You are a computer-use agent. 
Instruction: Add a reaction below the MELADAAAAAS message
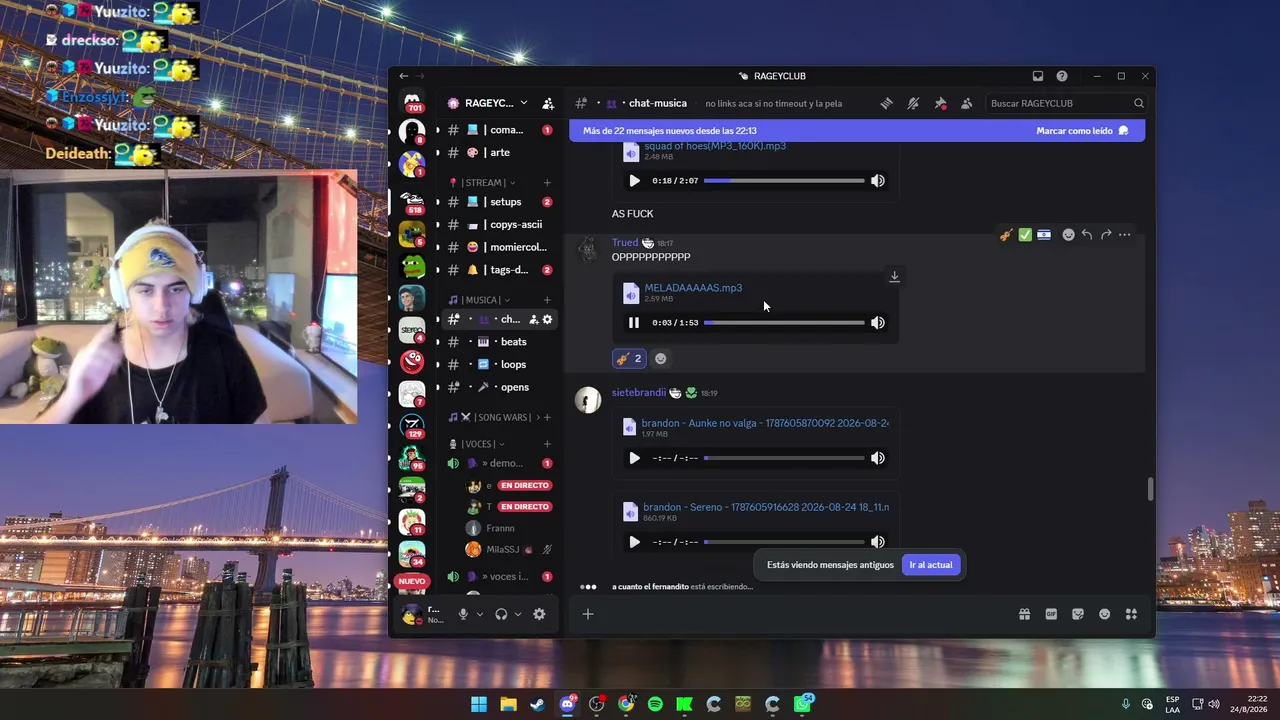[x=660, y=359]
